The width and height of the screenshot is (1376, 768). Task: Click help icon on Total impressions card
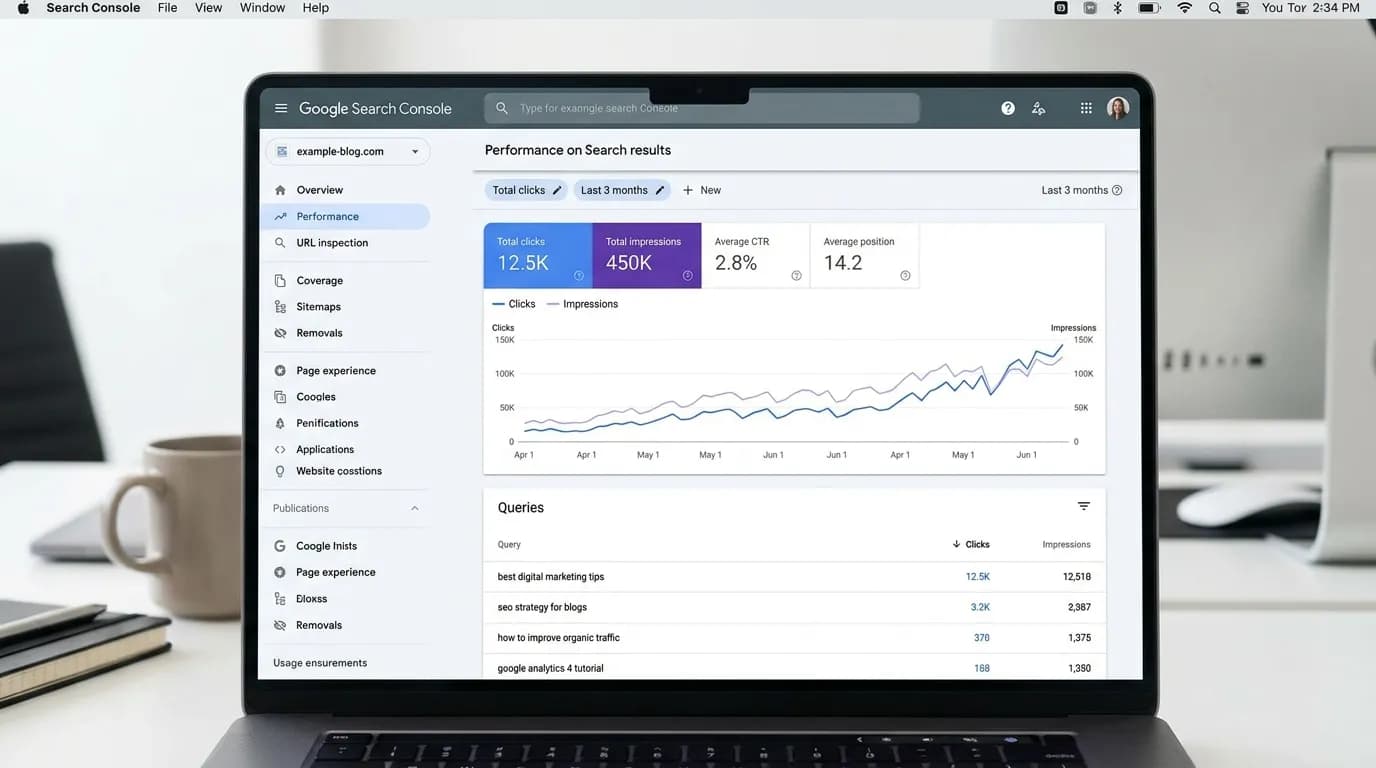pyautogui.click(x=688, y=276)
